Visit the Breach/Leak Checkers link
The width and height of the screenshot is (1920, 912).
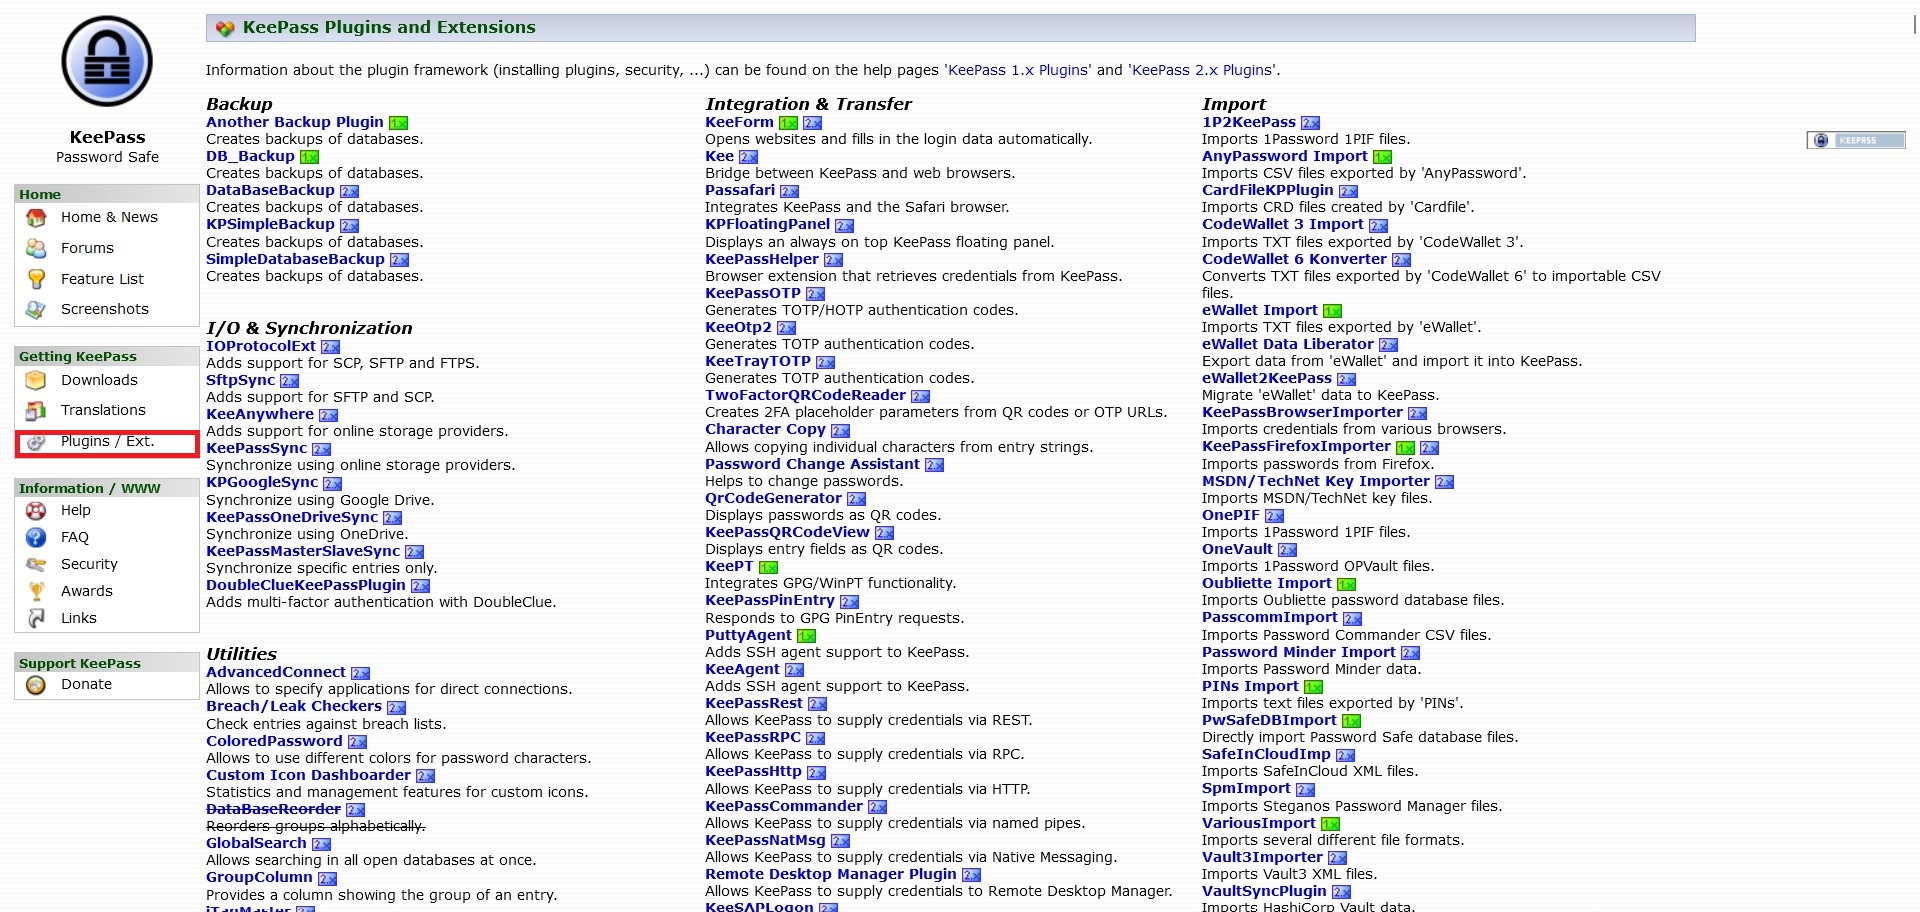coord(293,706)
